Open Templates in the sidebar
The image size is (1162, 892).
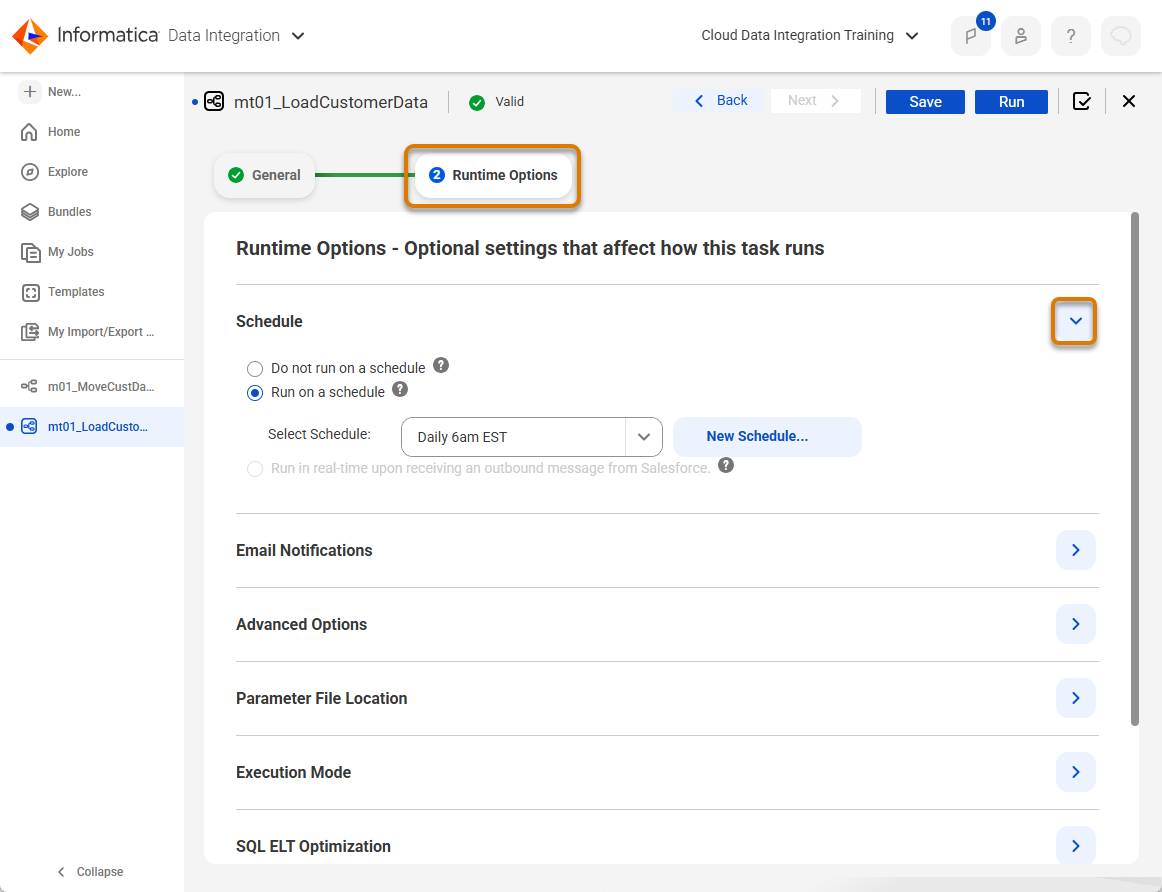[76, 292]
